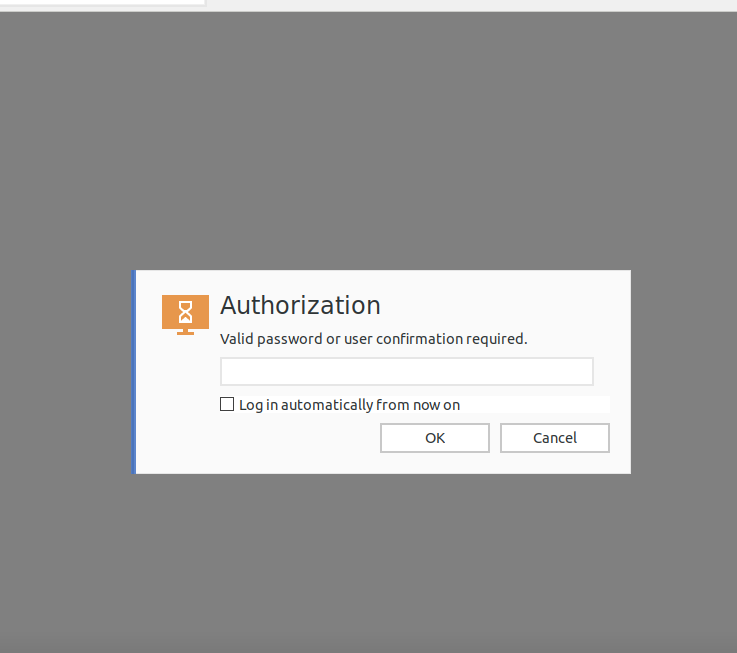This screenshot has width=737, height=653.
Task: Enable the automatic login checkbox
Action: click(x=227, y=404)
